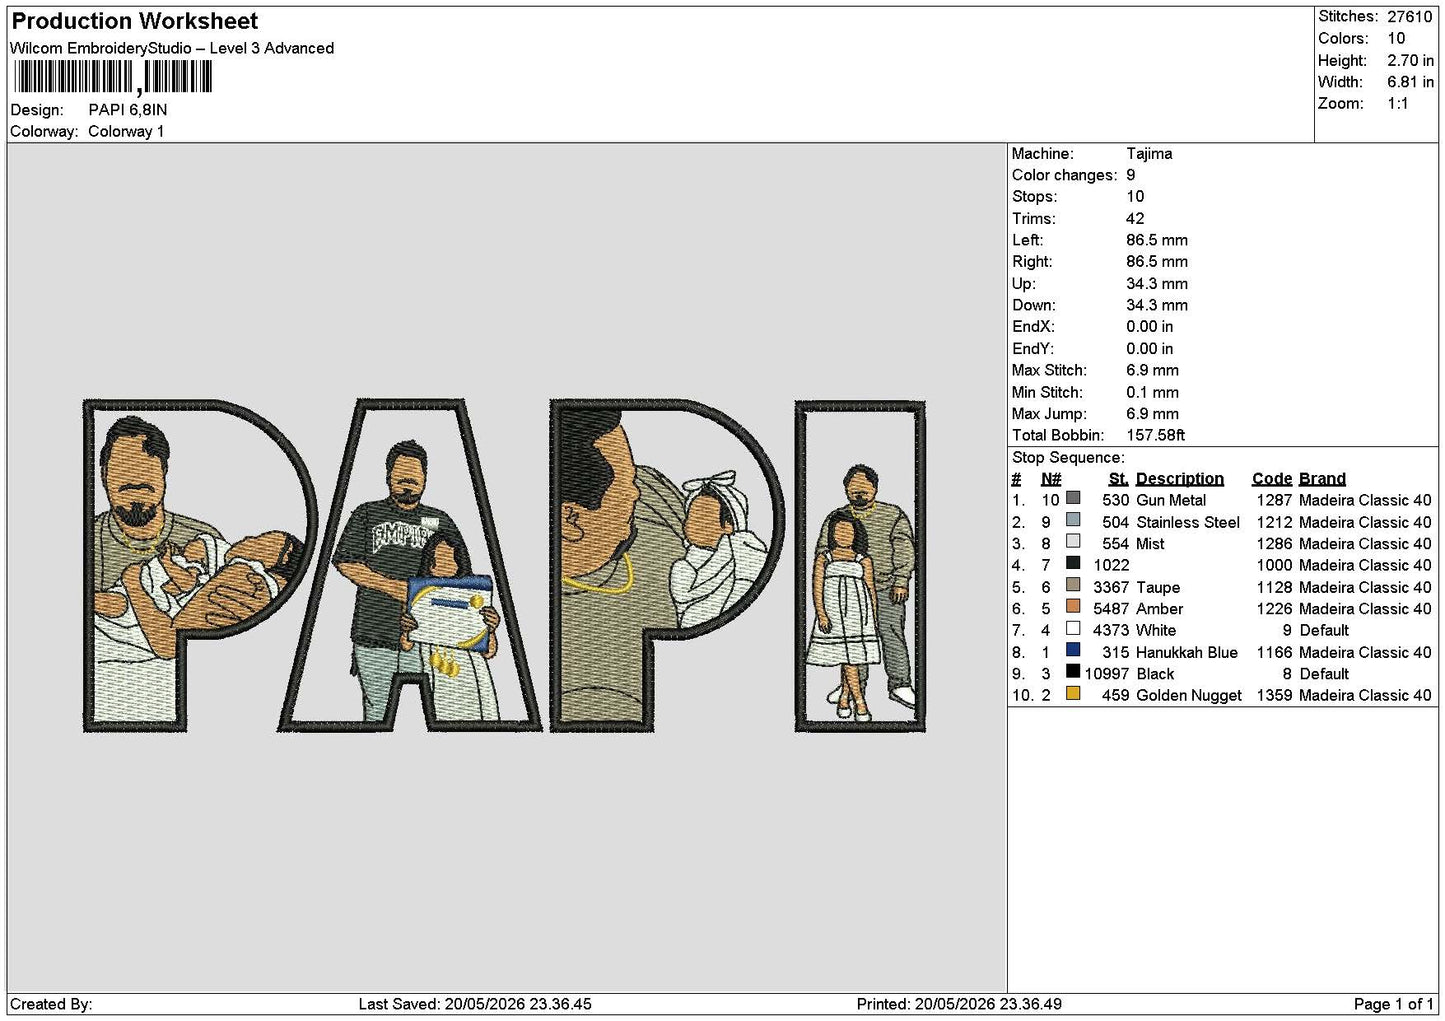Click the Amber color swatch

coord(1073,607)
